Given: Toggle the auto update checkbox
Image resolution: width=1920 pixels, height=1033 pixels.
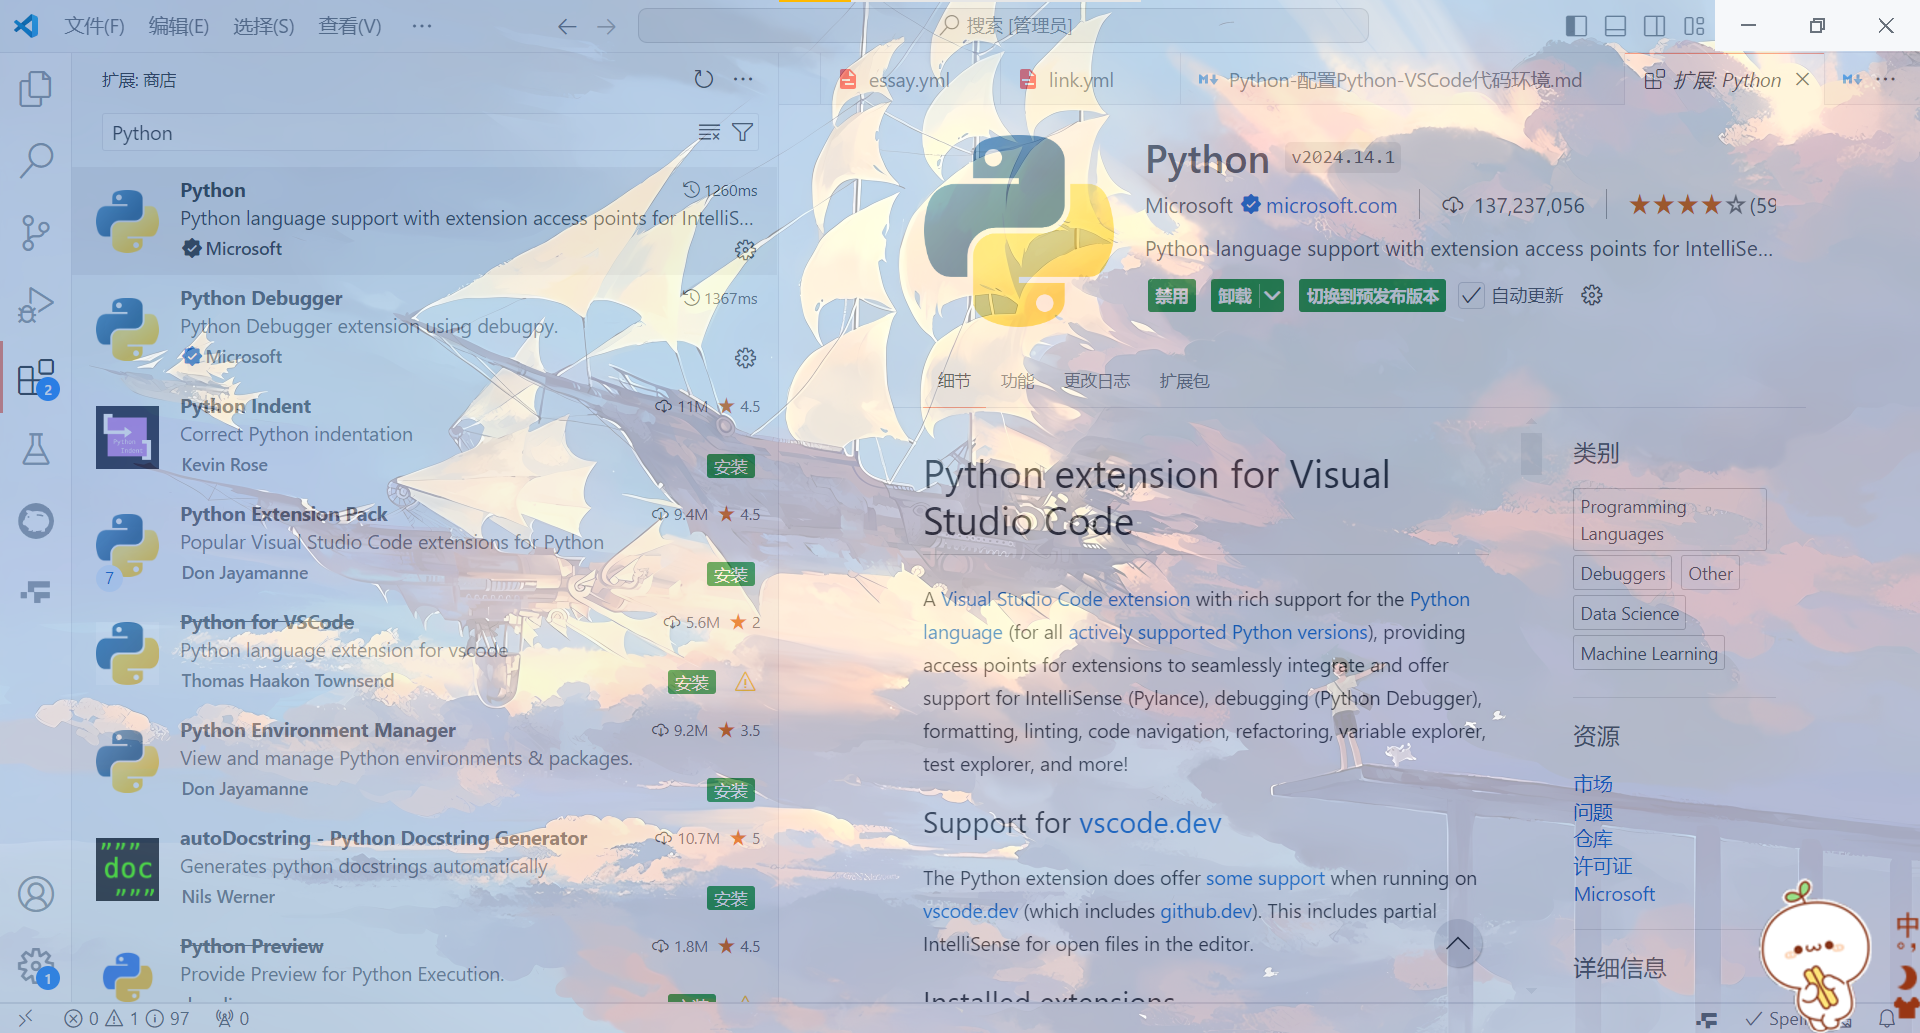Looking at the screenshot, I should (1471, 296).
